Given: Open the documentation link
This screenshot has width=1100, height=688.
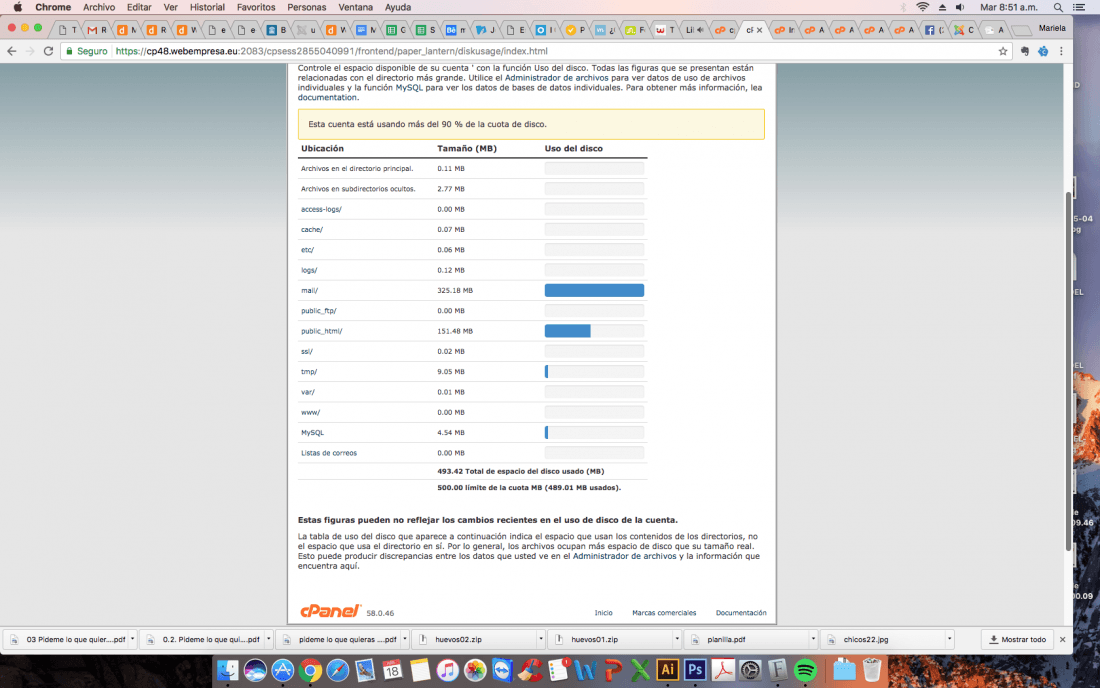Looking at the screenshot, I should tap(328, 97).
